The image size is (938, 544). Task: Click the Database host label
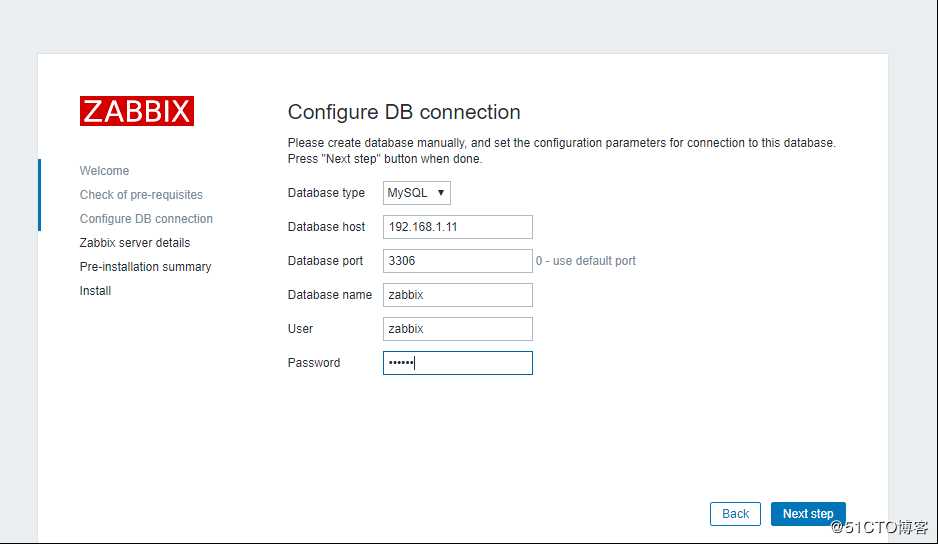click(x=326, y=227)
